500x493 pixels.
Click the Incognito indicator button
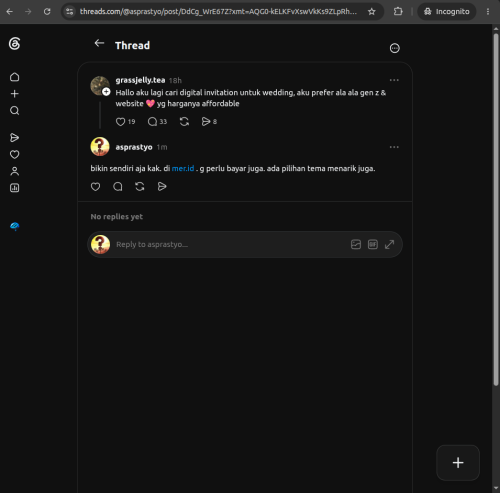(x=447, y=12)
